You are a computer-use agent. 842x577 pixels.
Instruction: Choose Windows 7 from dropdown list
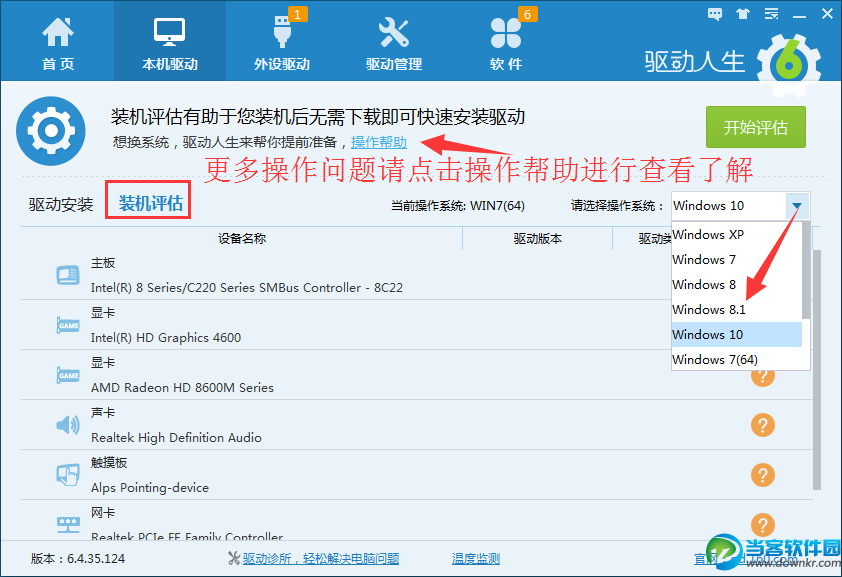click(736, 260)
